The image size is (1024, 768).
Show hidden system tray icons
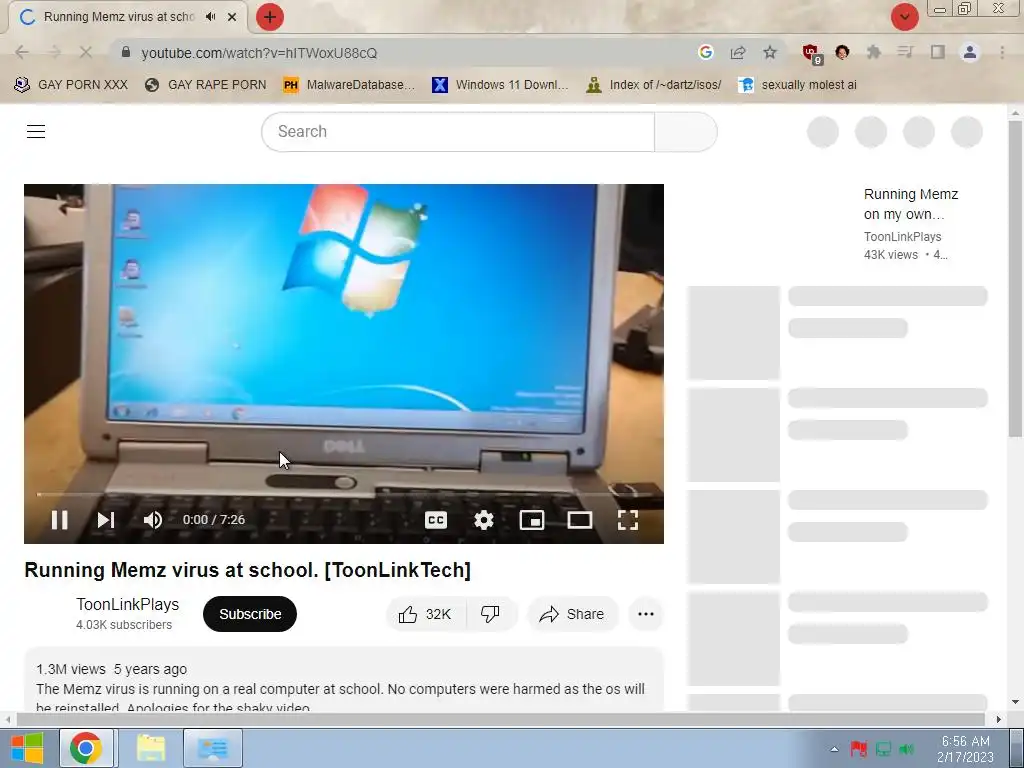[x=834, y=749]
